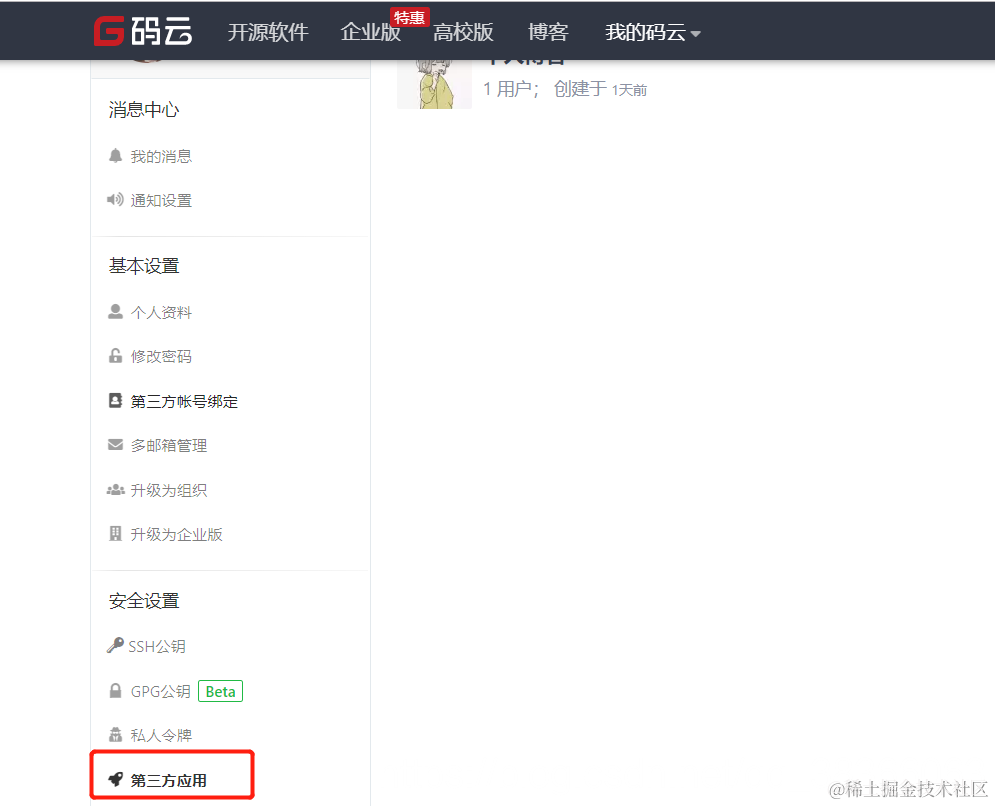Image resolution: width=995 pixels, height=806 pixels.
Task: Open GPG公钥 settings
Action: [x=161, y=692]
